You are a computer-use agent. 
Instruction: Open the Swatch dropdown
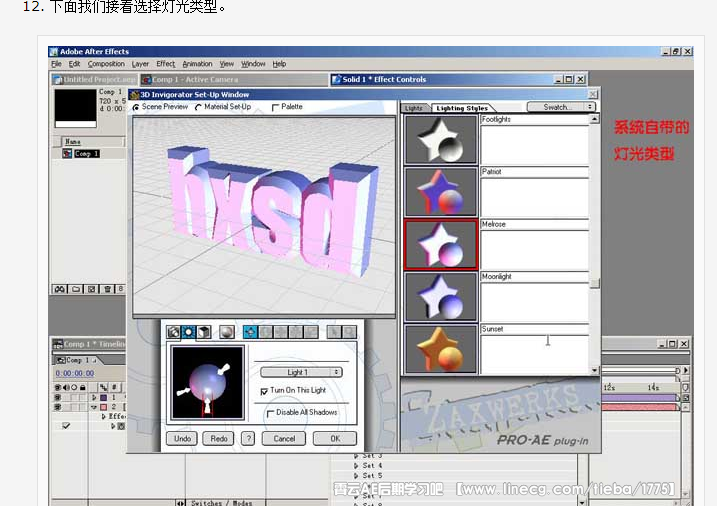tap(561, 107)
